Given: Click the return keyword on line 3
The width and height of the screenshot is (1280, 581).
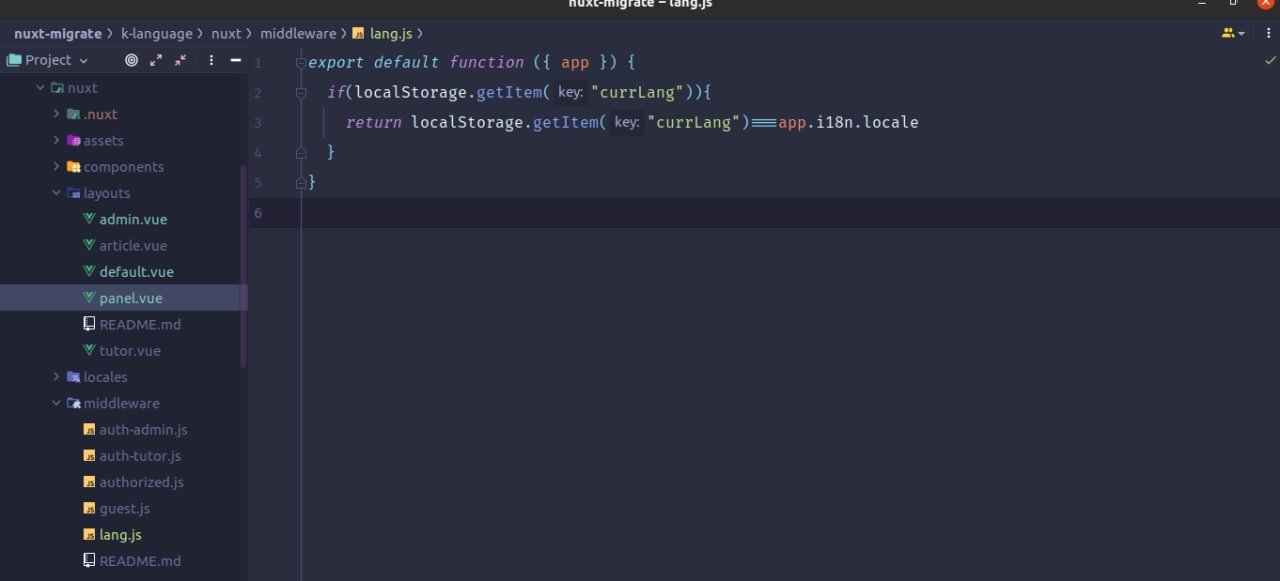Looking at the screenshot, I should [x=374, y=122].
